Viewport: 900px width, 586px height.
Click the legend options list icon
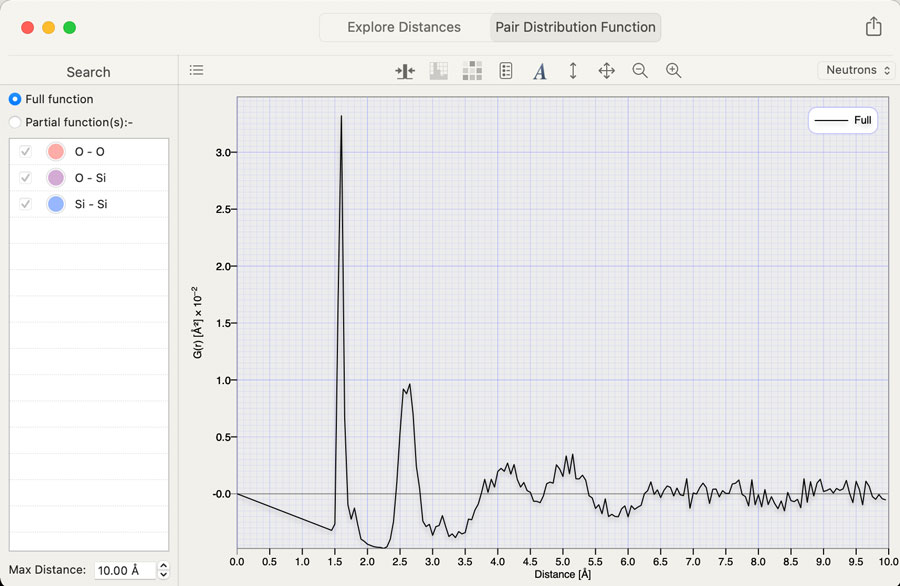coord(506,71)
